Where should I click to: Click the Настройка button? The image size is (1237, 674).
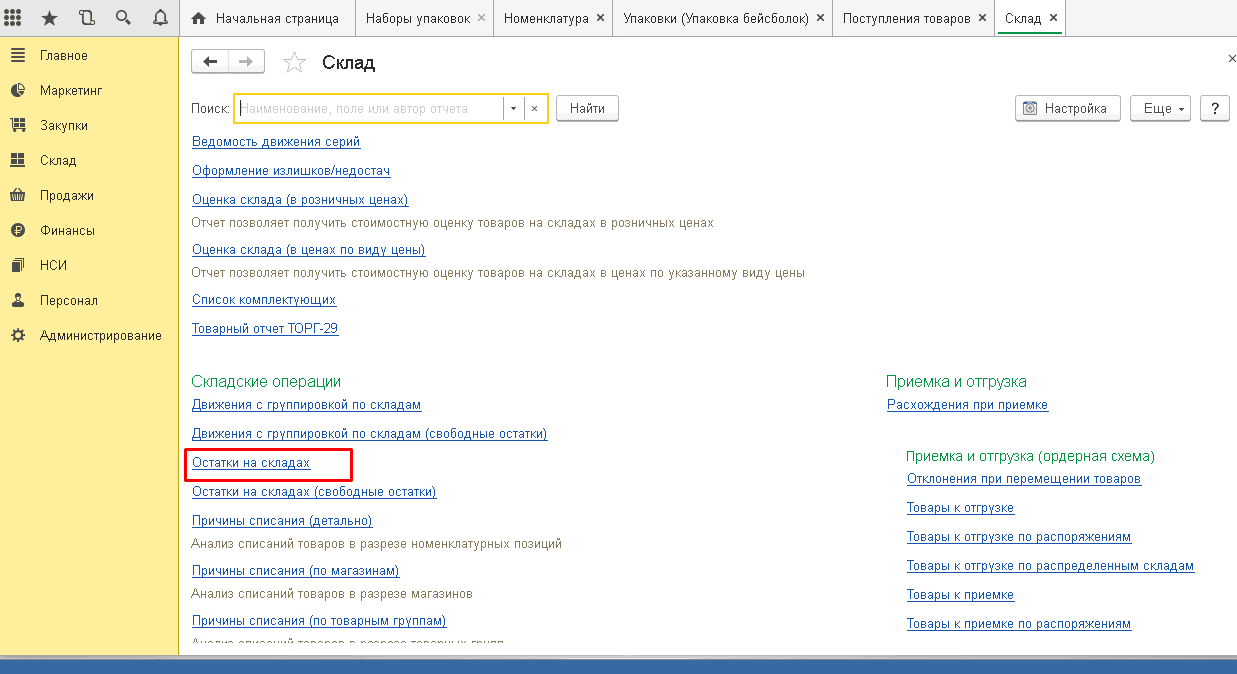[1066, 109]
